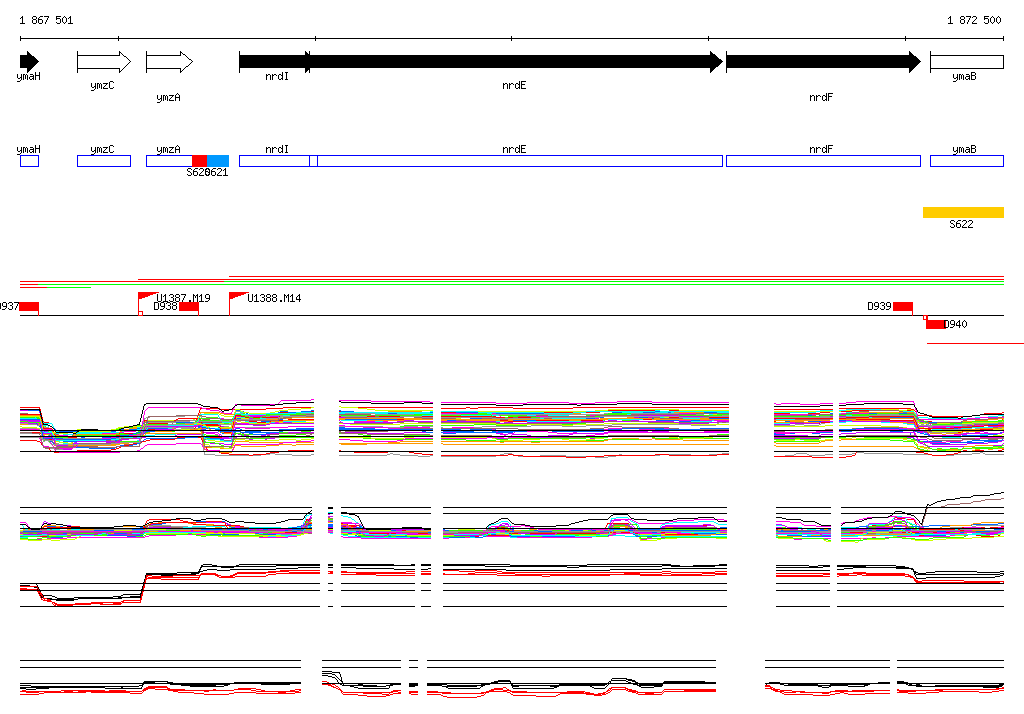1024x714 pixels.
Task: Select the red D938 terminator block
Action: [189, 307]
